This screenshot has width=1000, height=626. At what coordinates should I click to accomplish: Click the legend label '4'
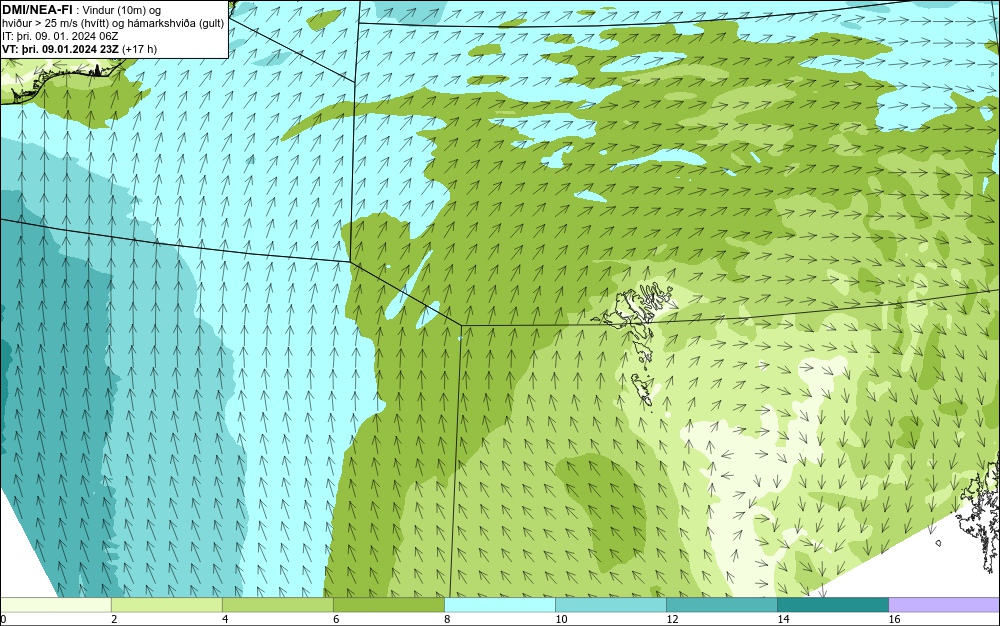tap(224, 619)
